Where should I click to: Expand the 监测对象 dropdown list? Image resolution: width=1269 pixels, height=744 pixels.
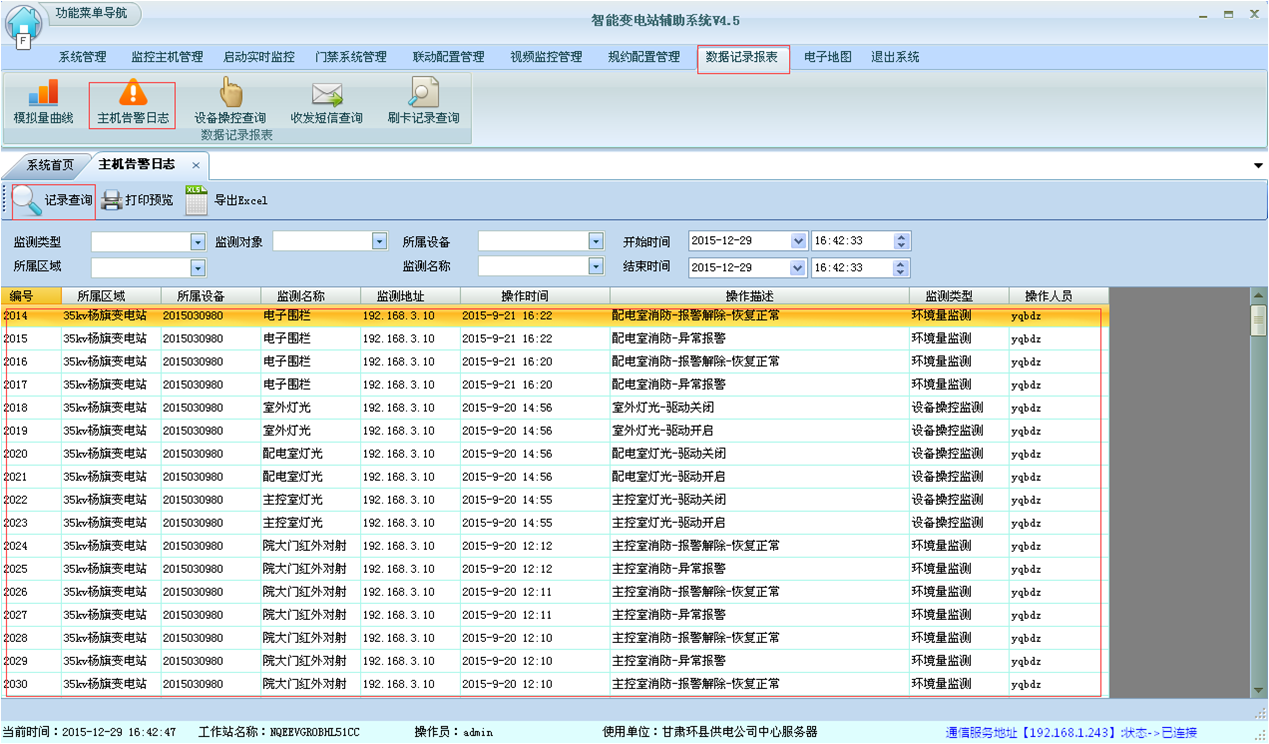(x=378, y=241)
